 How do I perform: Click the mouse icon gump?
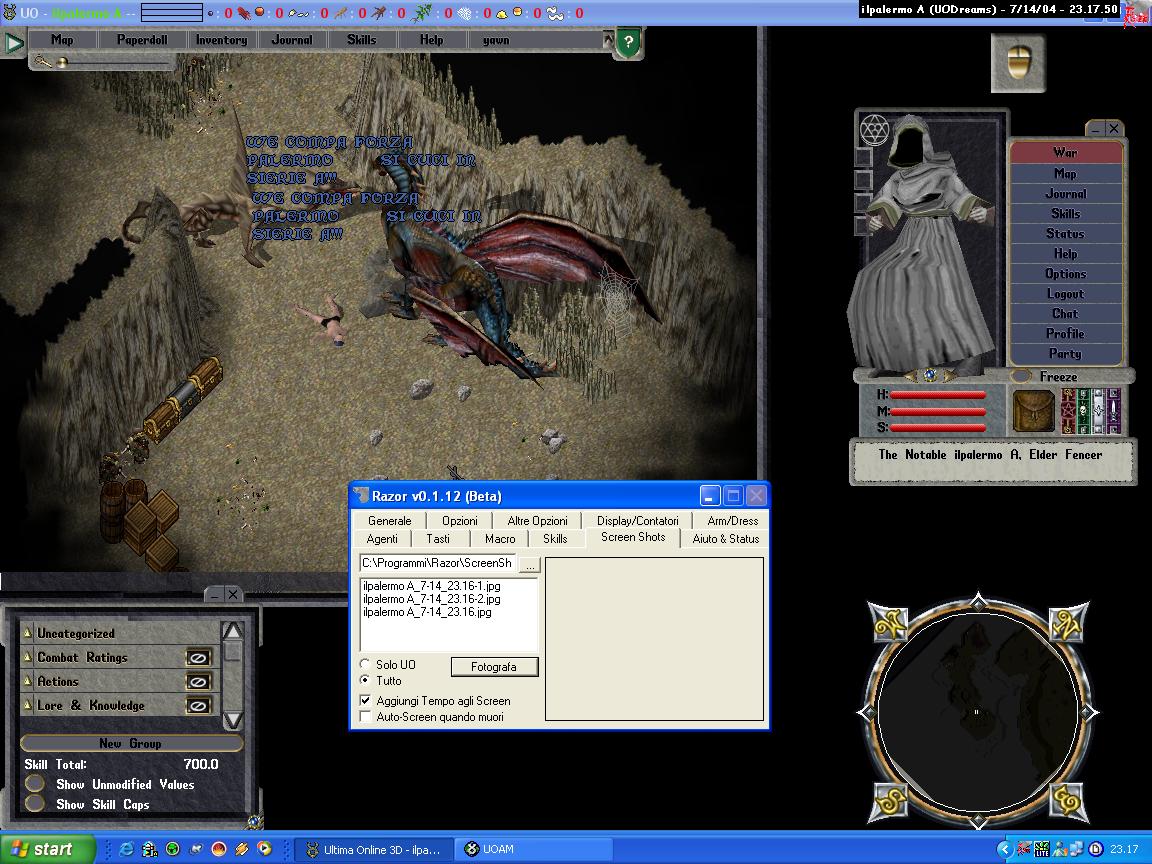coord(1018,62)
